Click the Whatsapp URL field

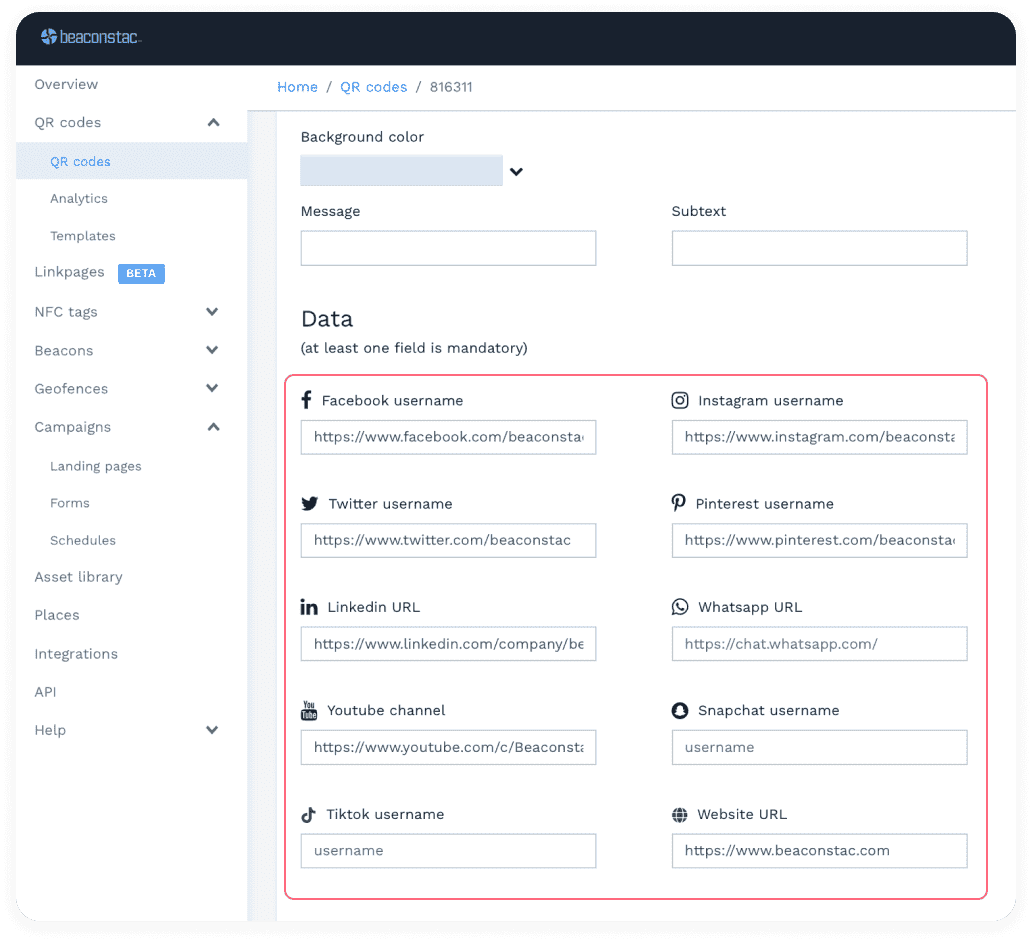tap(819, 644)
